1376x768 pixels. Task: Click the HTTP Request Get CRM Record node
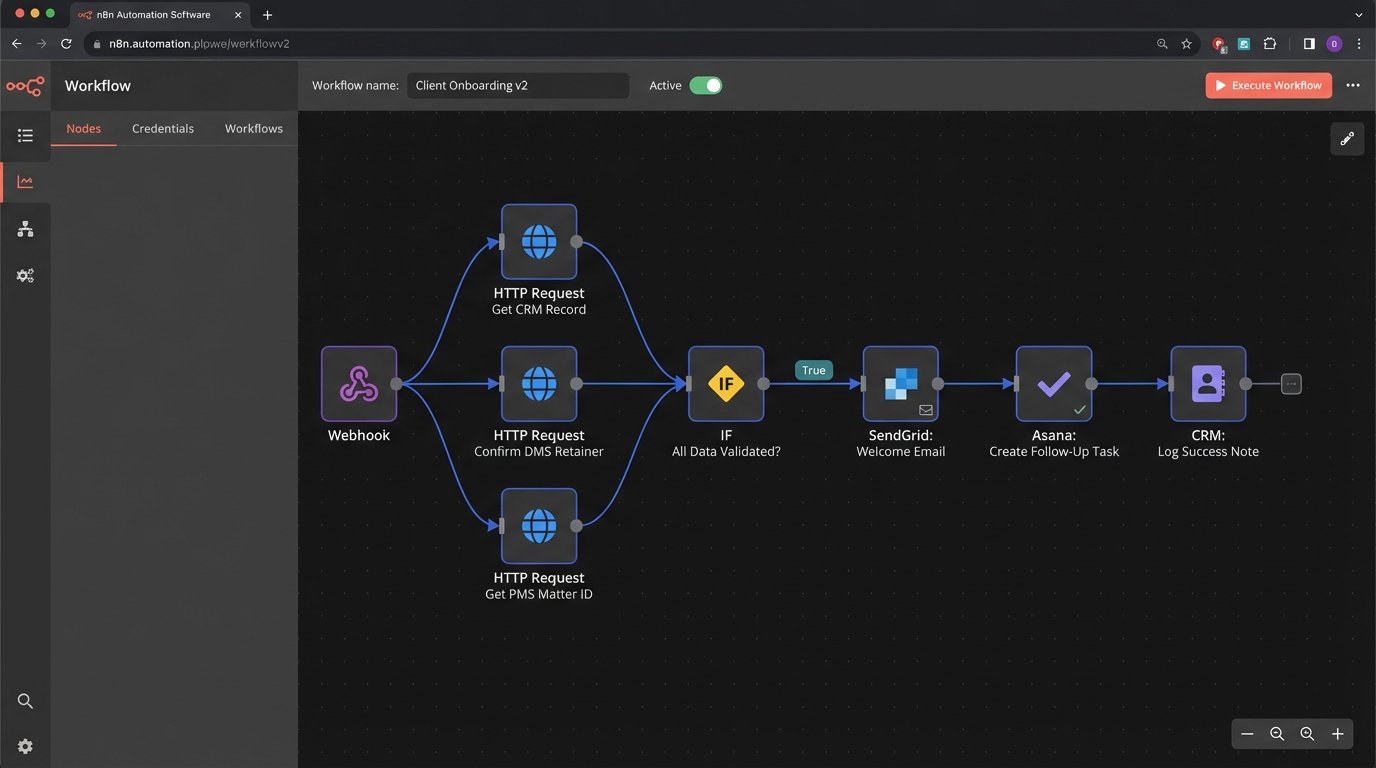539,241
